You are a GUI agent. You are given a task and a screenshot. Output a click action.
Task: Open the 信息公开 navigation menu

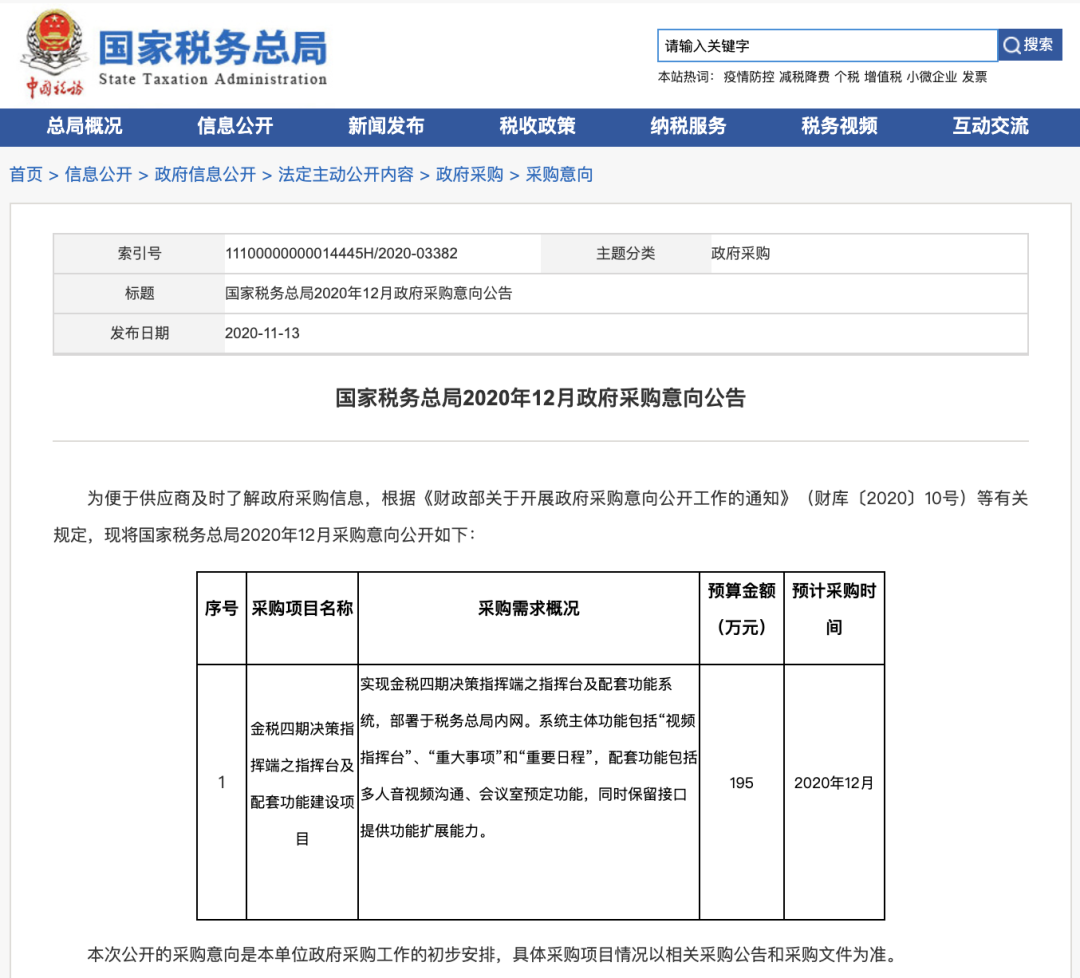(235, 126)
